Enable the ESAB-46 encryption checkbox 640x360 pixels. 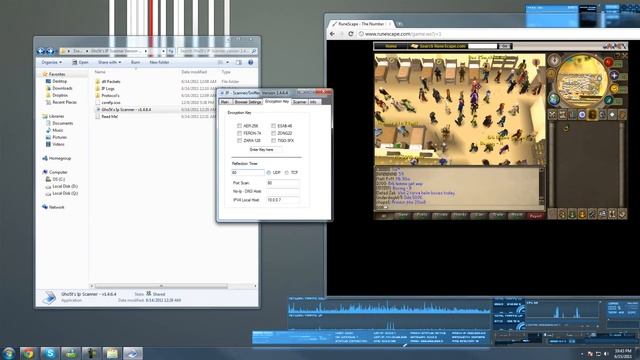click(273, 126)
